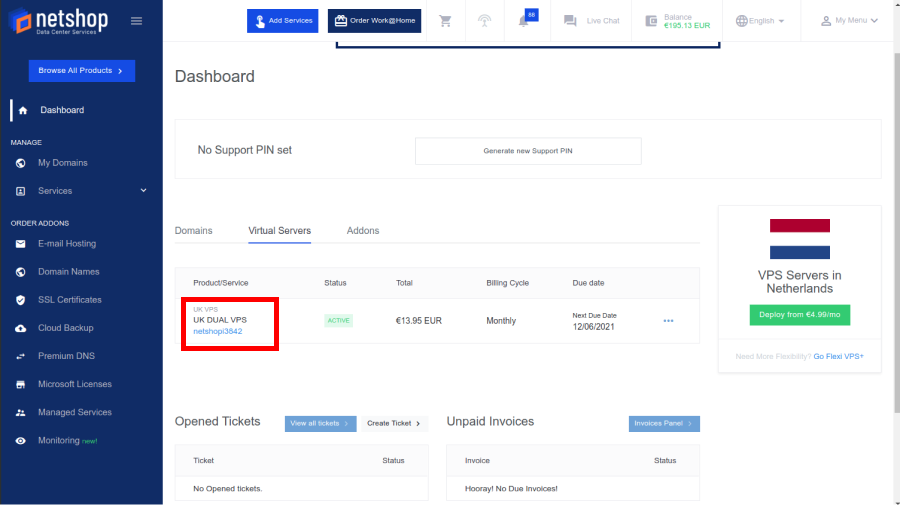
Task: Open Premium DNS in the sidebar
Action: coord(67,356)
